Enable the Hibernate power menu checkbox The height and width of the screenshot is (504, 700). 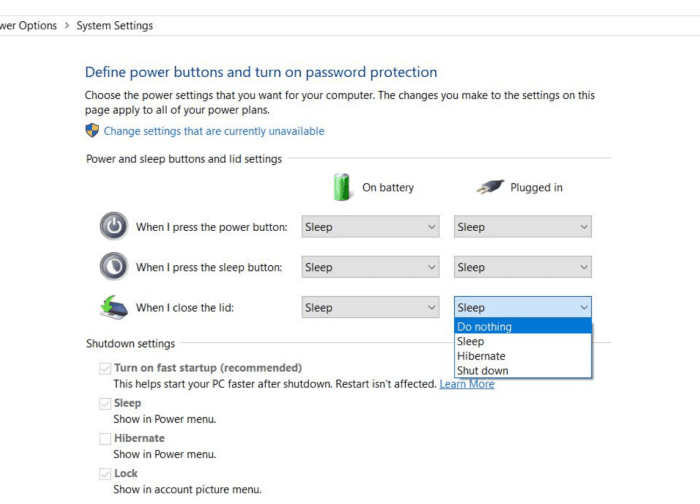105,439
